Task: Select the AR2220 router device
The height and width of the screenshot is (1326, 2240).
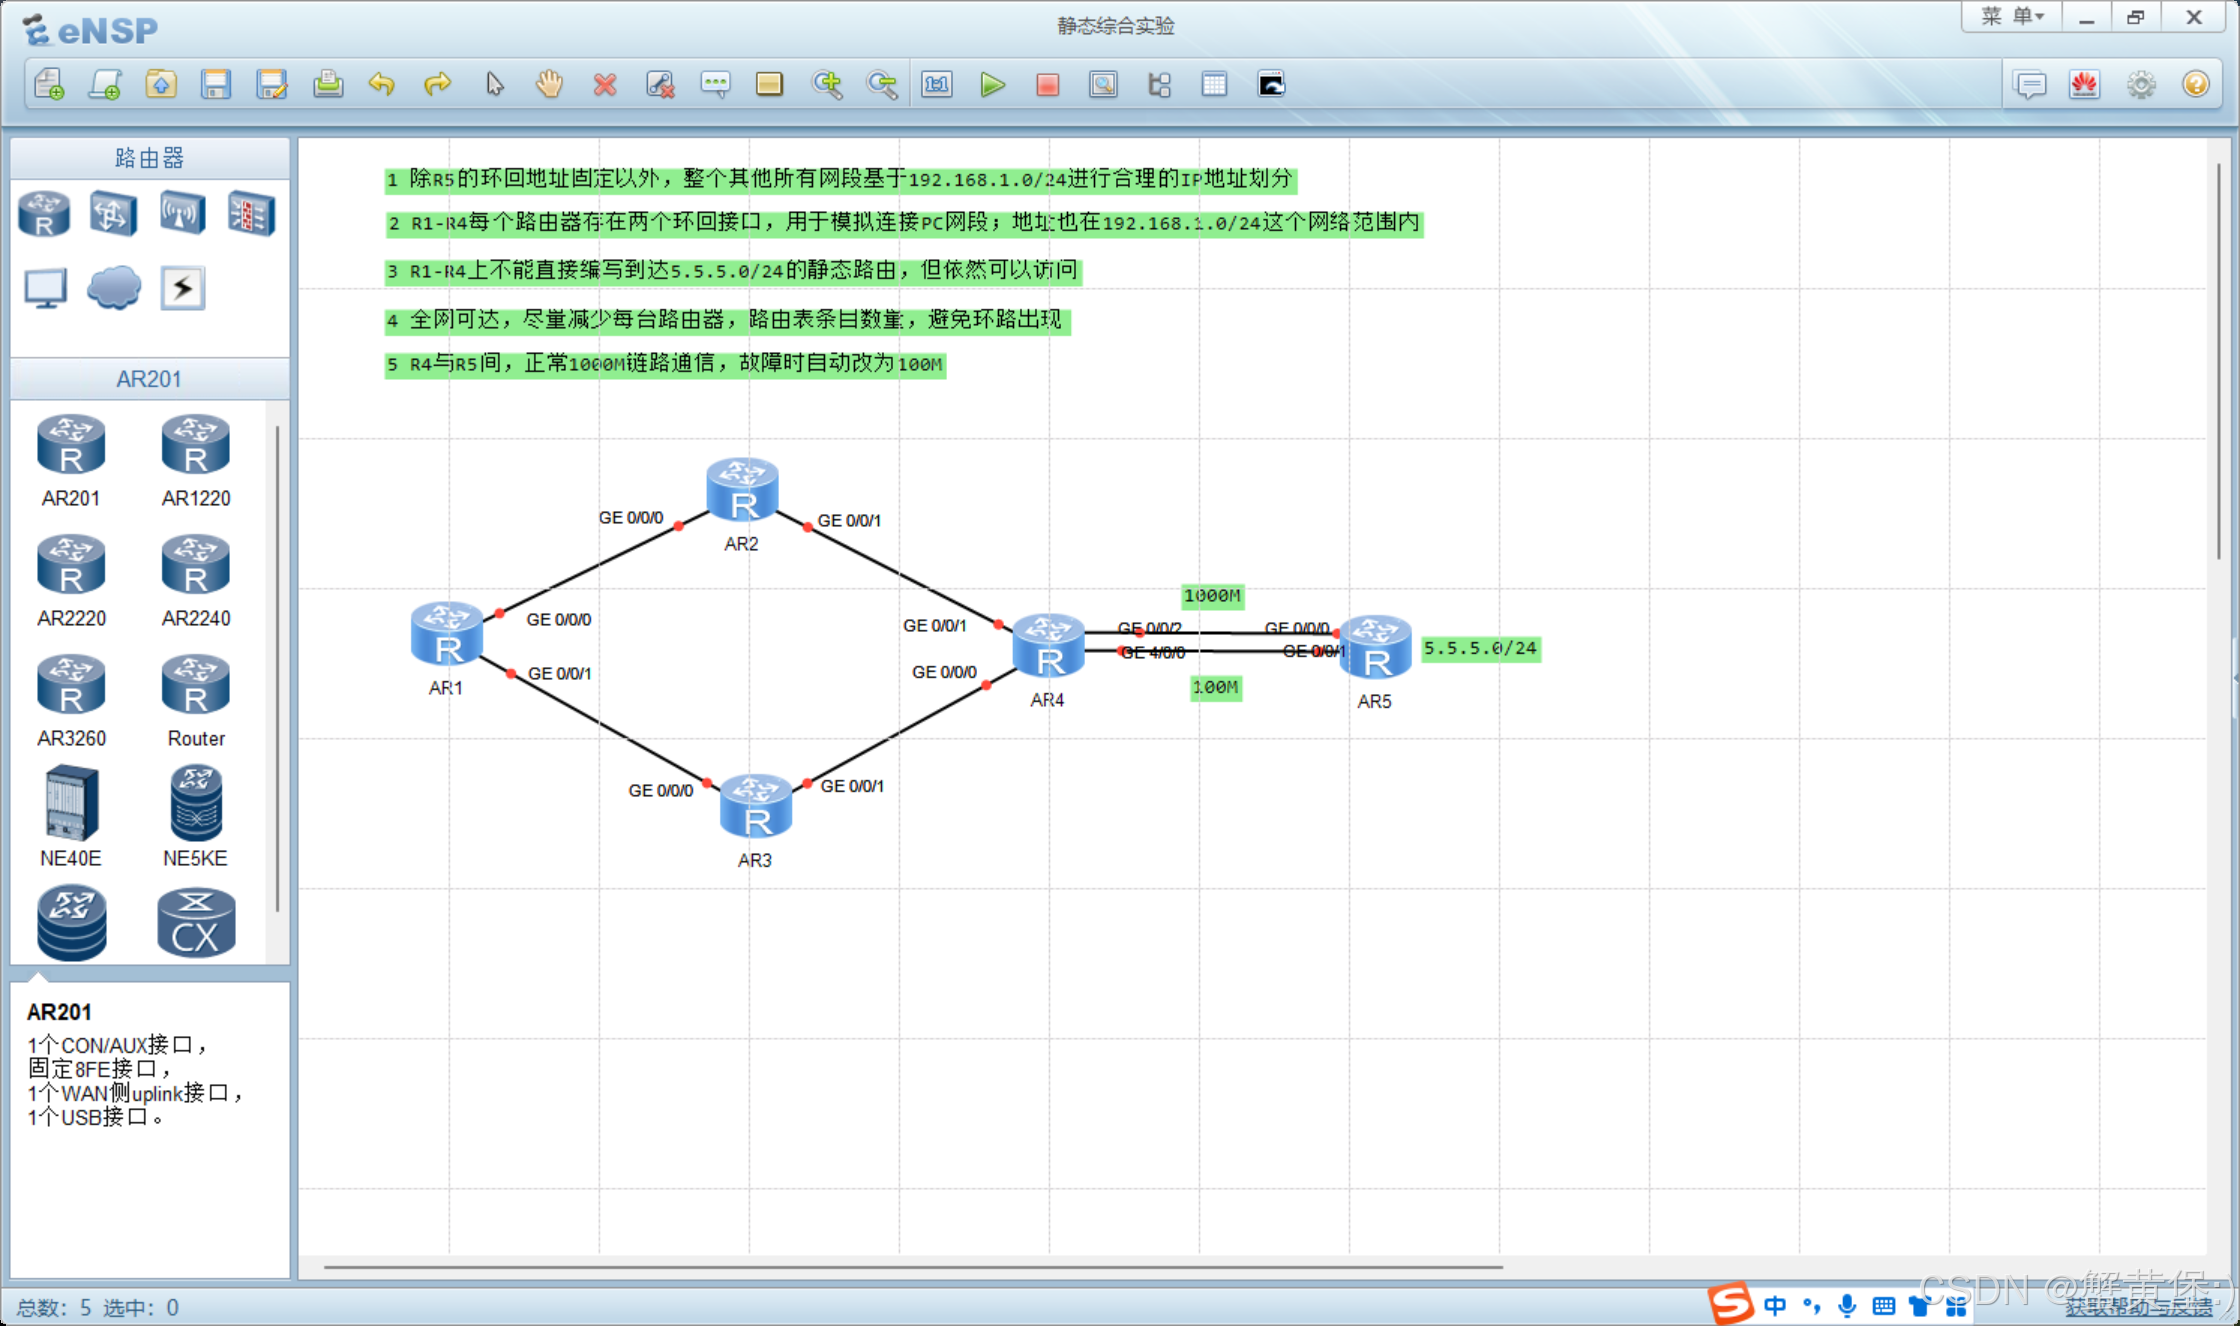Action: [x=71, y=565]
